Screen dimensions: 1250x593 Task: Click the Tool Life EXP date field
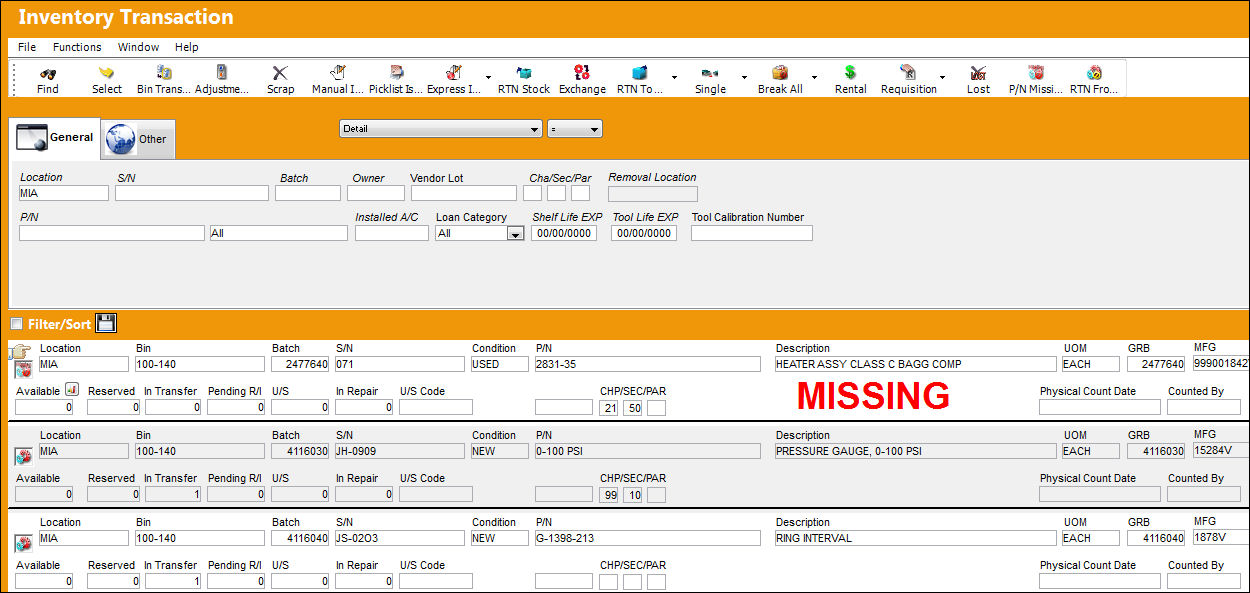click(644, 233)
